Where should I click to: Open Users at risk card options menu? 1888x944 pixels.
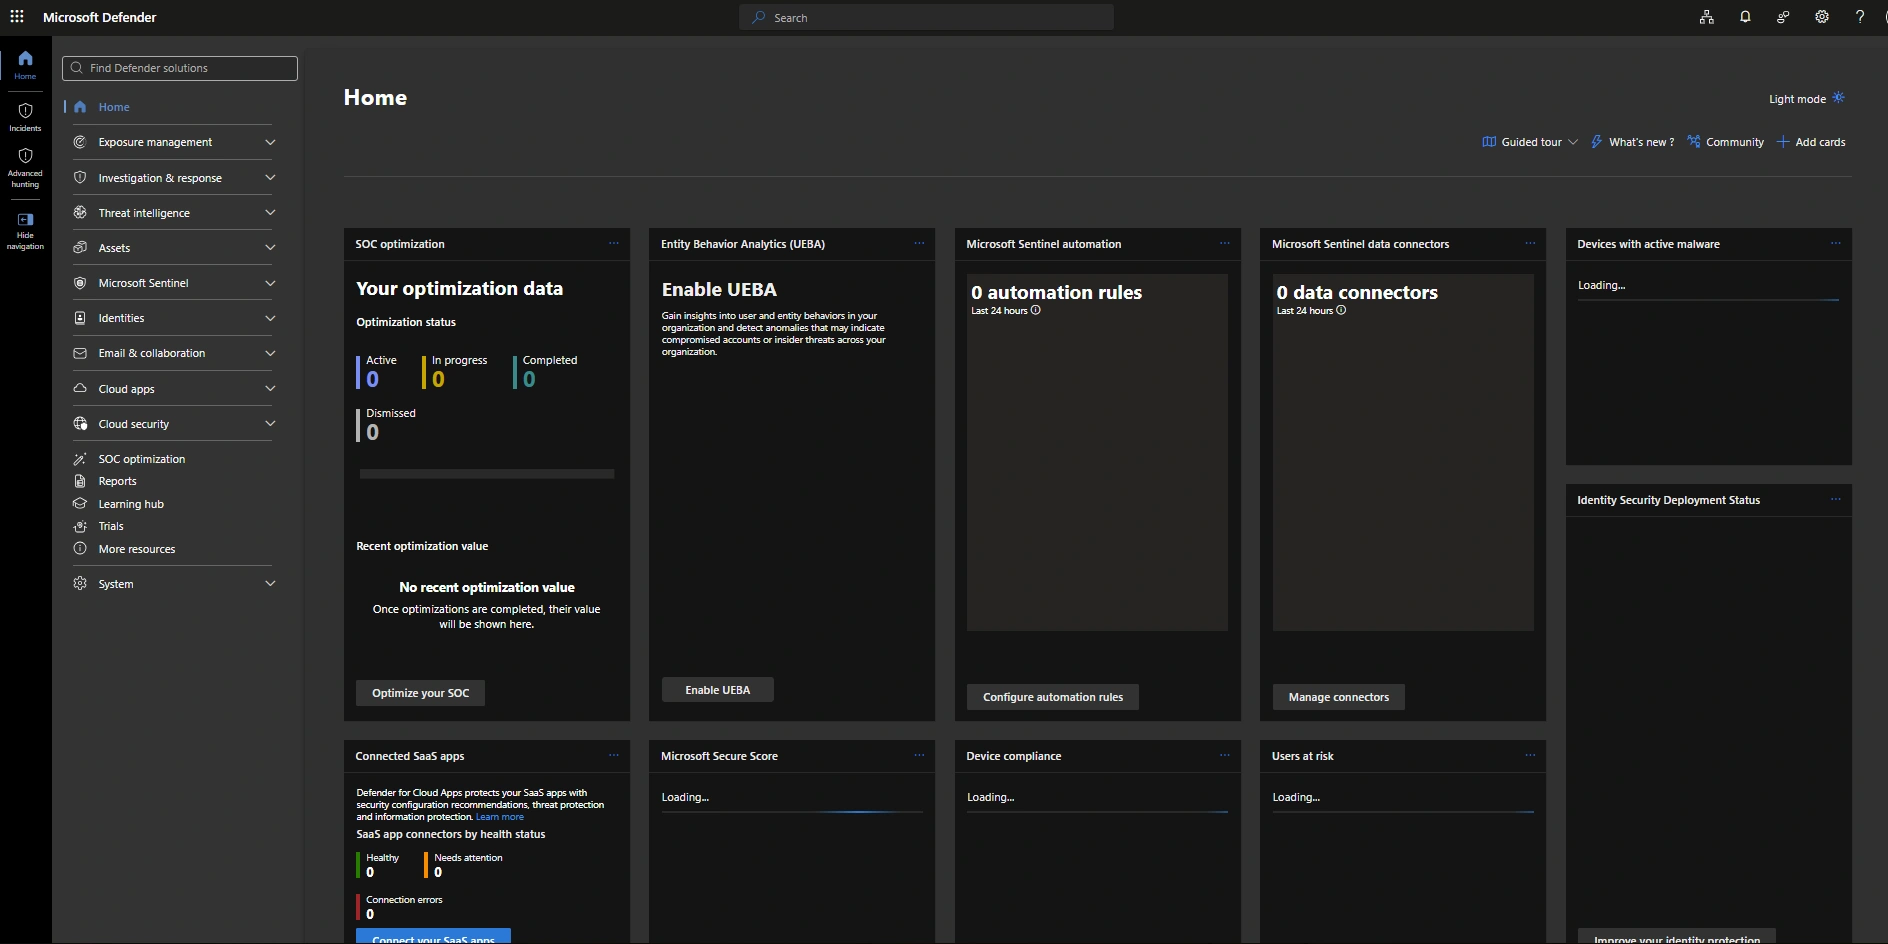coord(1530,756)
